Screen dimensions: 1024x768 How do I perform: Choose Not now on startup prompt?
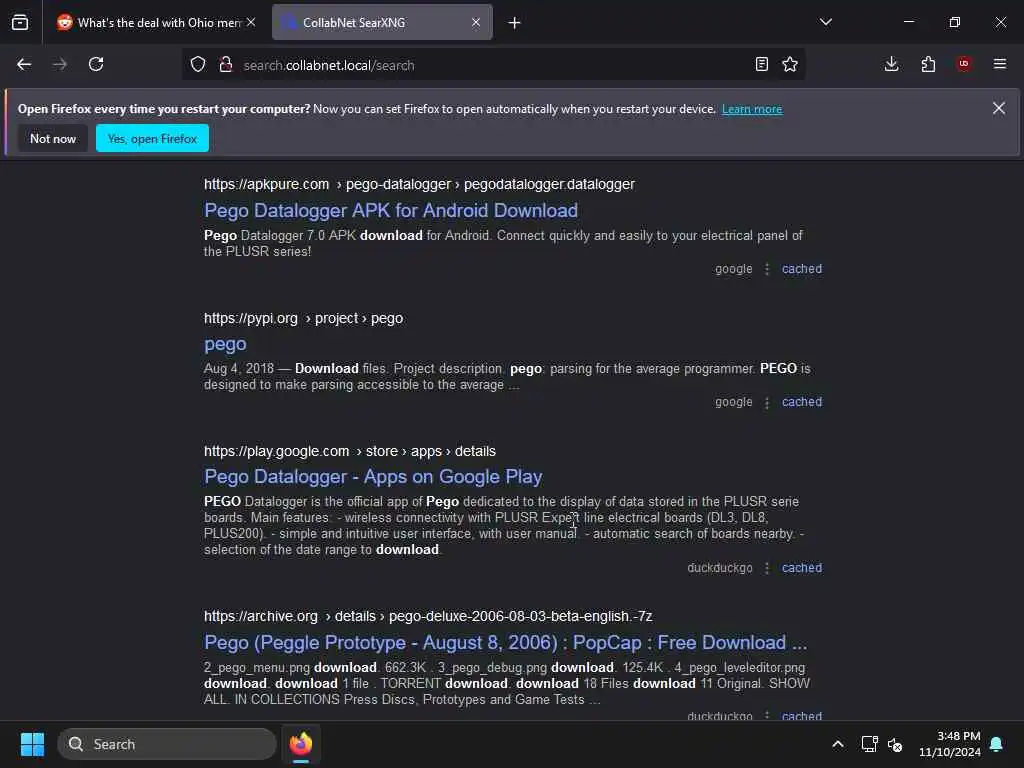click(53, 138)
